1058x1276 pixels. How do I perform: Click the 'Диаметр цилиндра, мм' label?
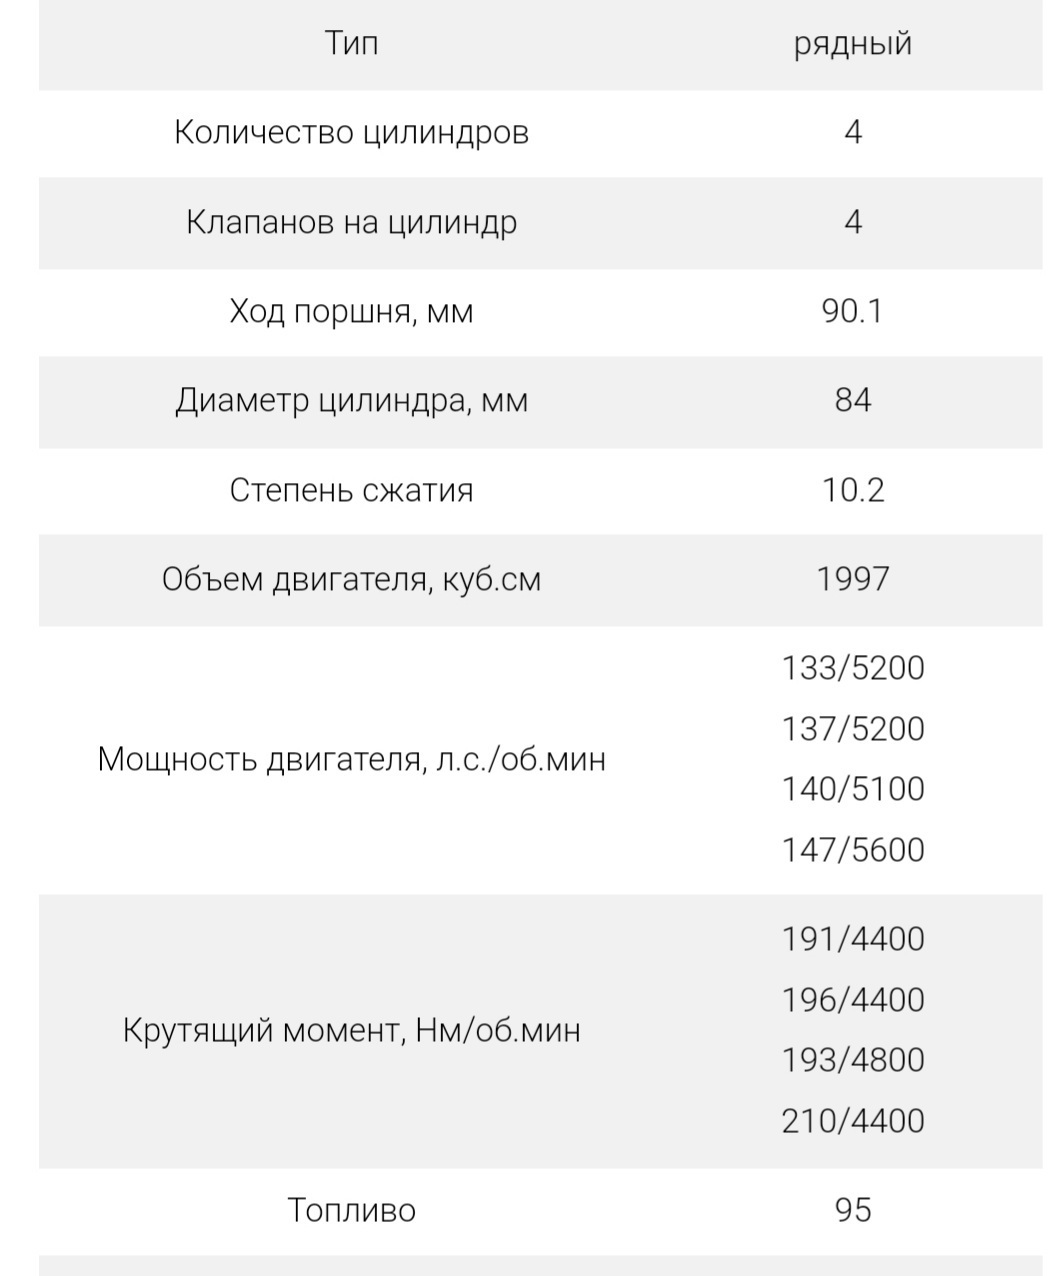(351, 401)
